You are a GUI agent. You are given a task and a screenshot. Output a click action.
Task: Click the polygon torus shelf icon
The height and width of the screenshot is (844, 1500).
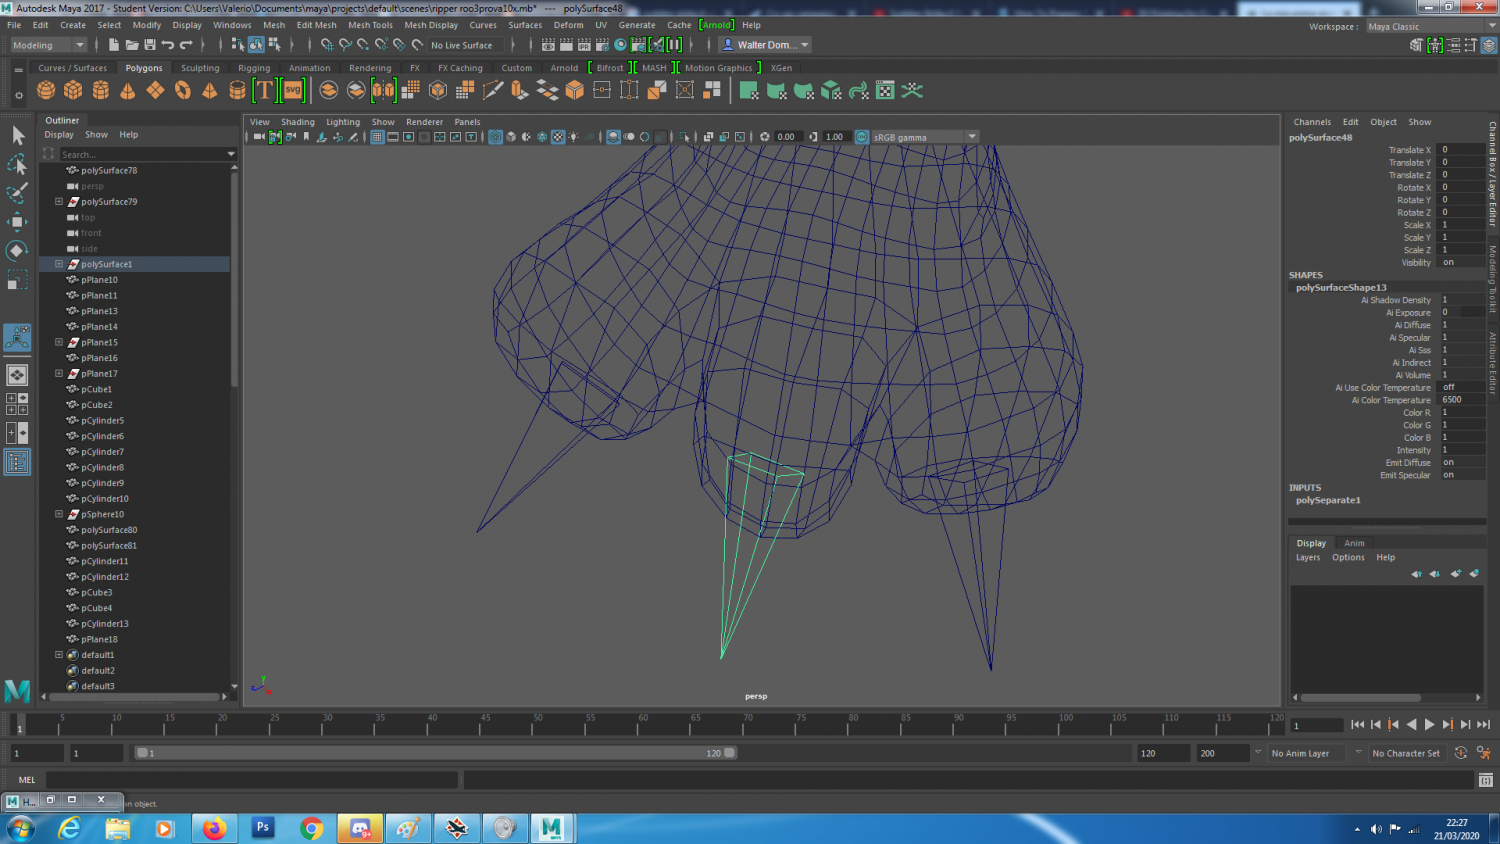tap(182, 91)
